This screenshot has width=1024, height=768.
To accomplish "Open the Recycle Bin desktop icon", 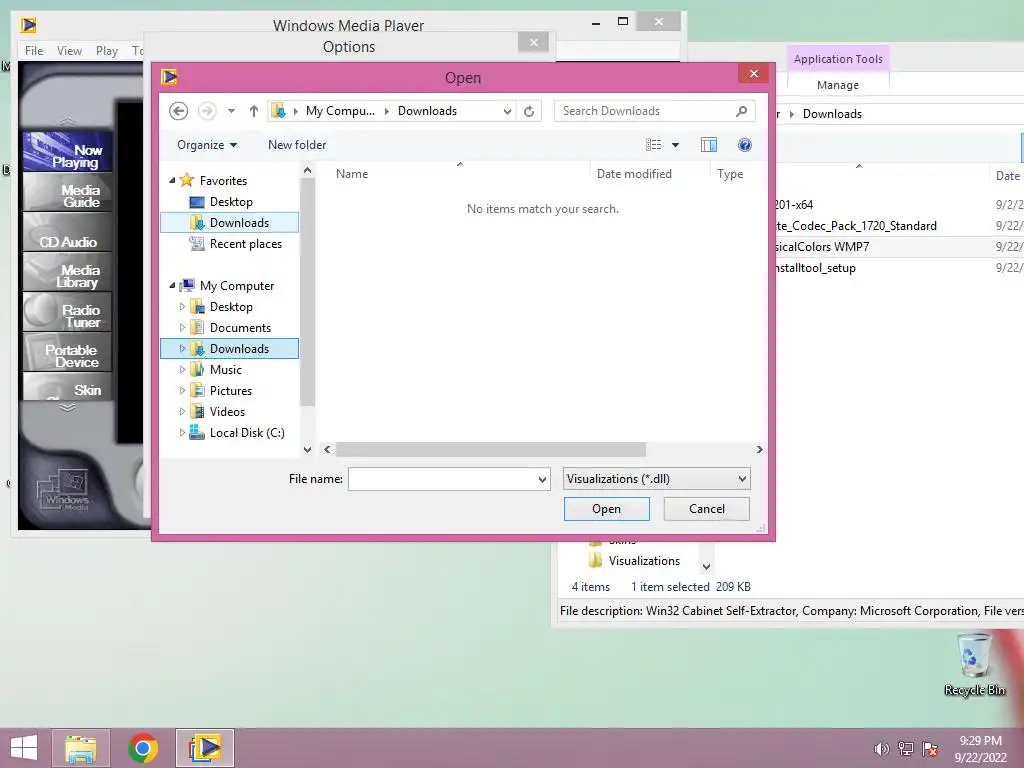I will tap(974, 665).
